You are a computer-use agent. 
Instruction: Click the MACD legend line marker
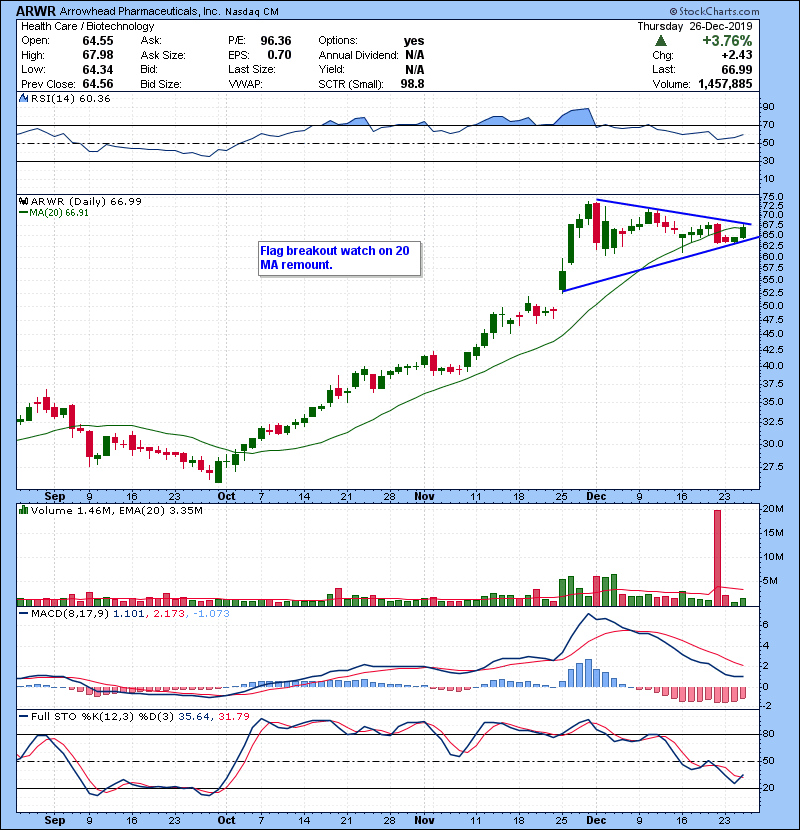point(23,613)
